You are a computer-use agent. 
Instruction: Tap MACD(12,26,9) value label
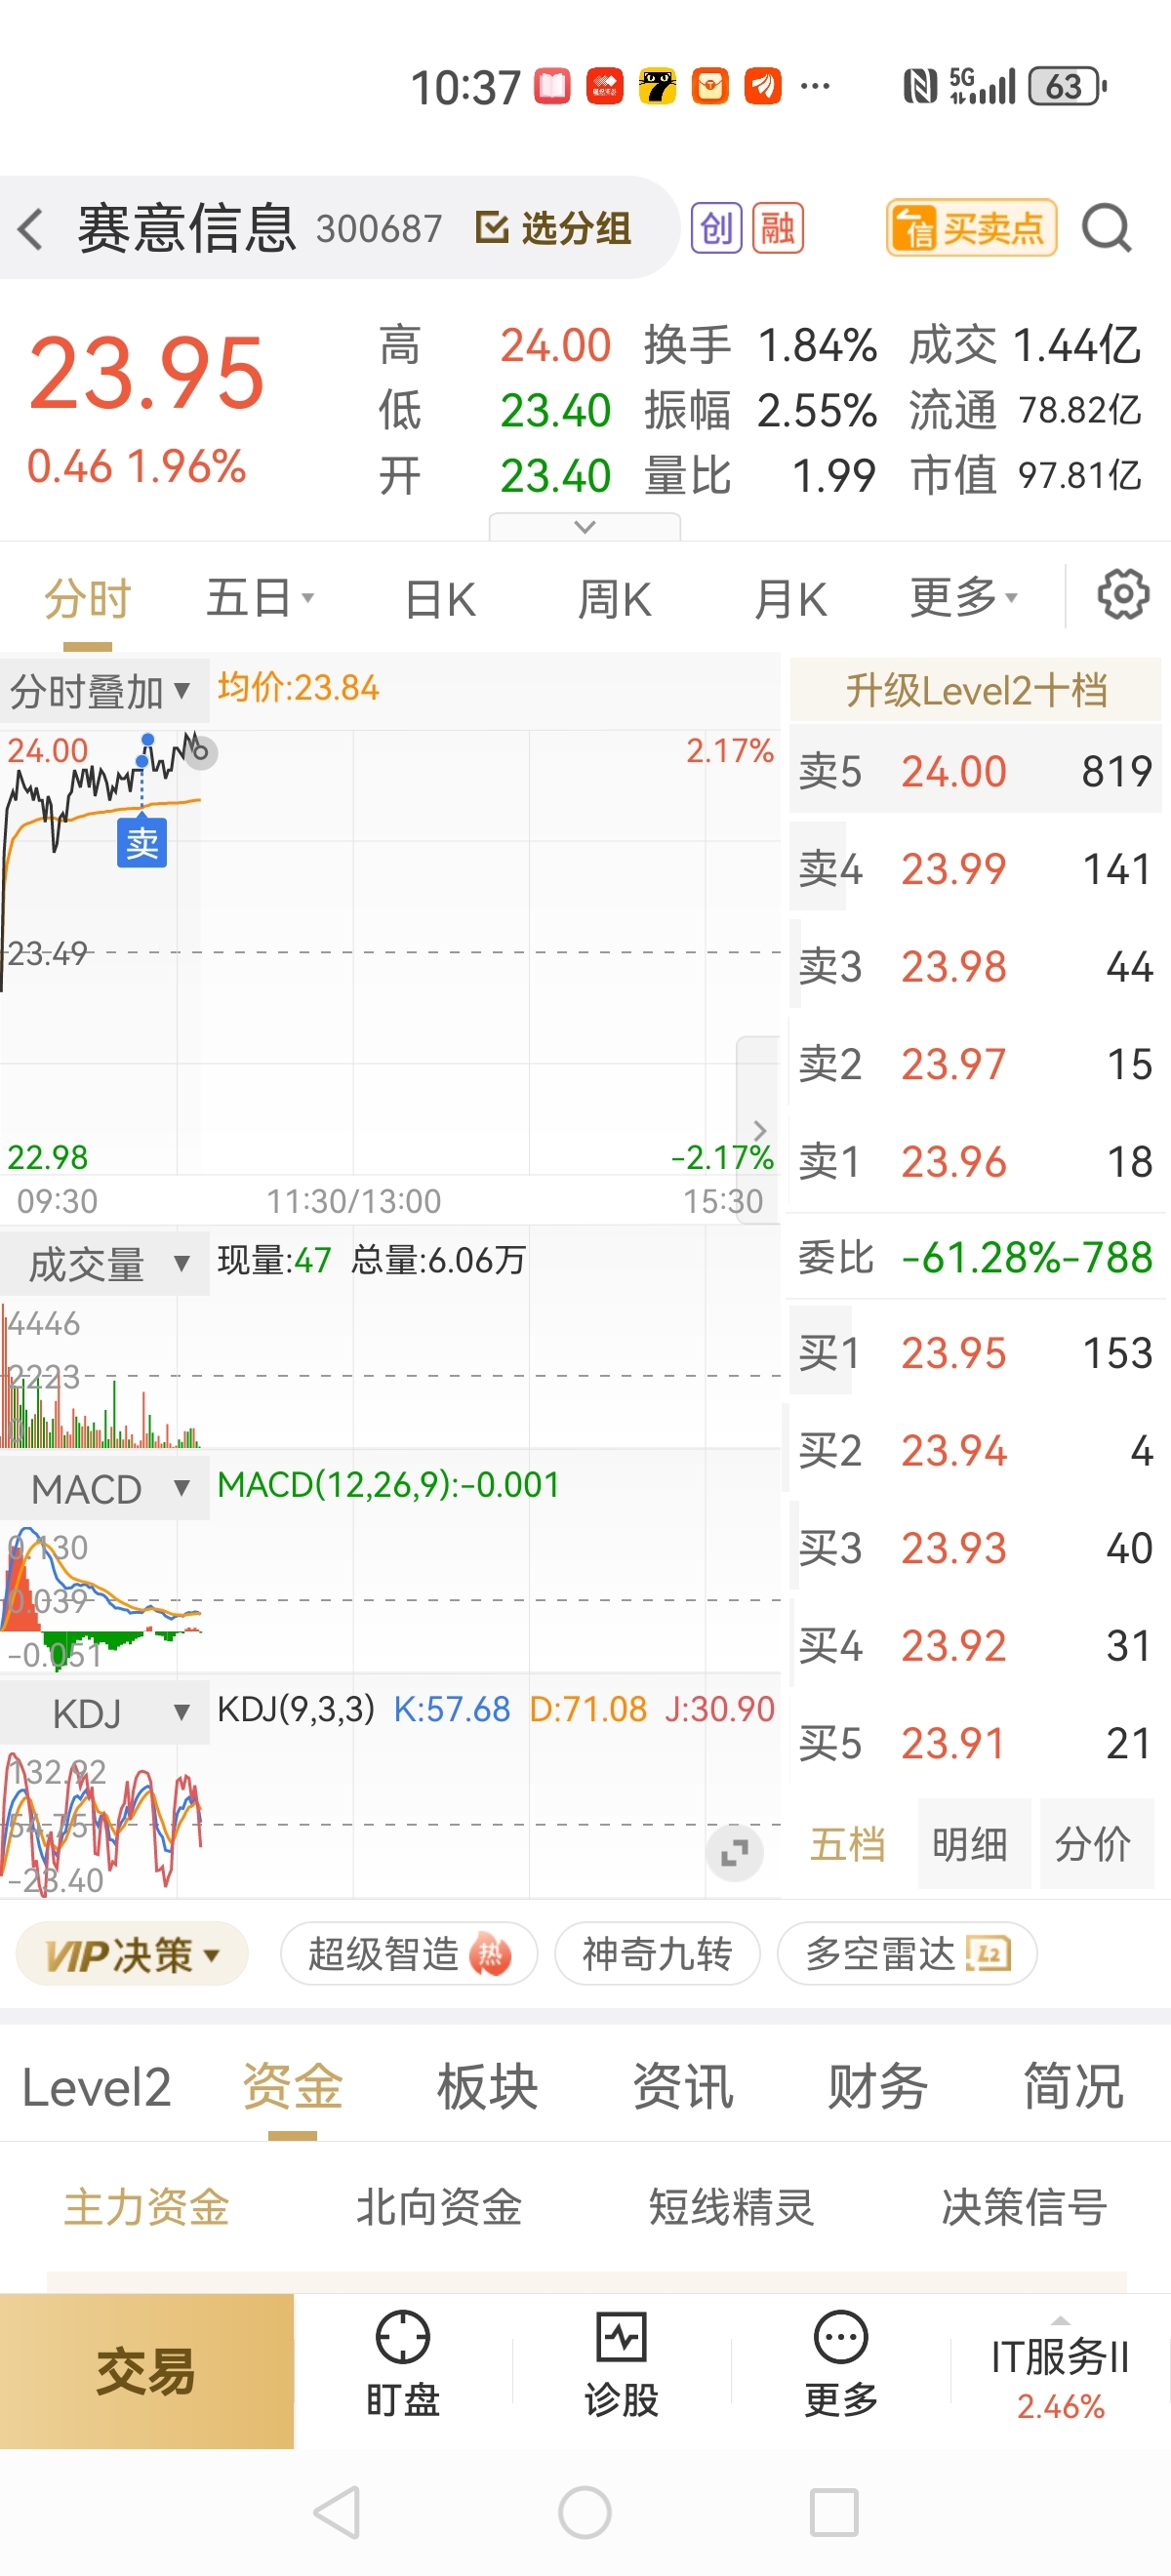[x=388, y=1485]
